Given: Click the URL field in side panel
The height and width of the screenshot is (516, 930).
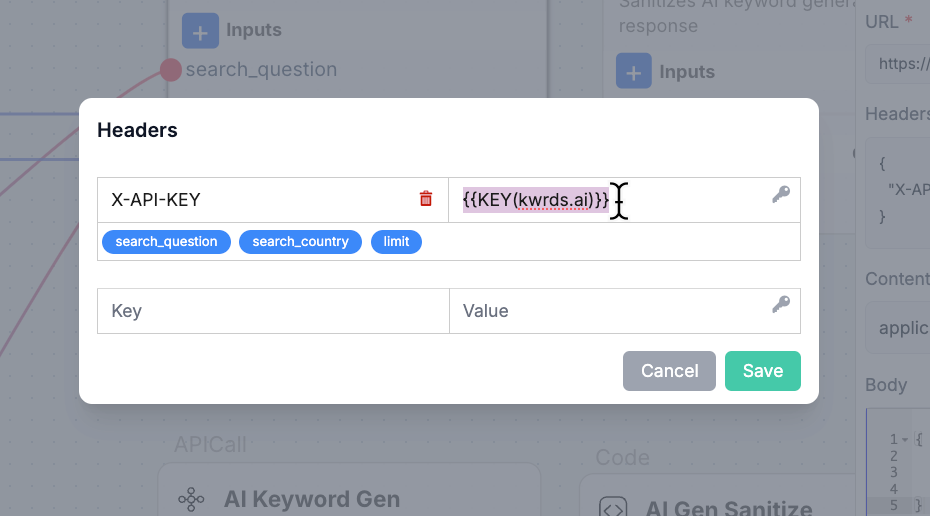Looking at the screenshot, I should point(897,64).
